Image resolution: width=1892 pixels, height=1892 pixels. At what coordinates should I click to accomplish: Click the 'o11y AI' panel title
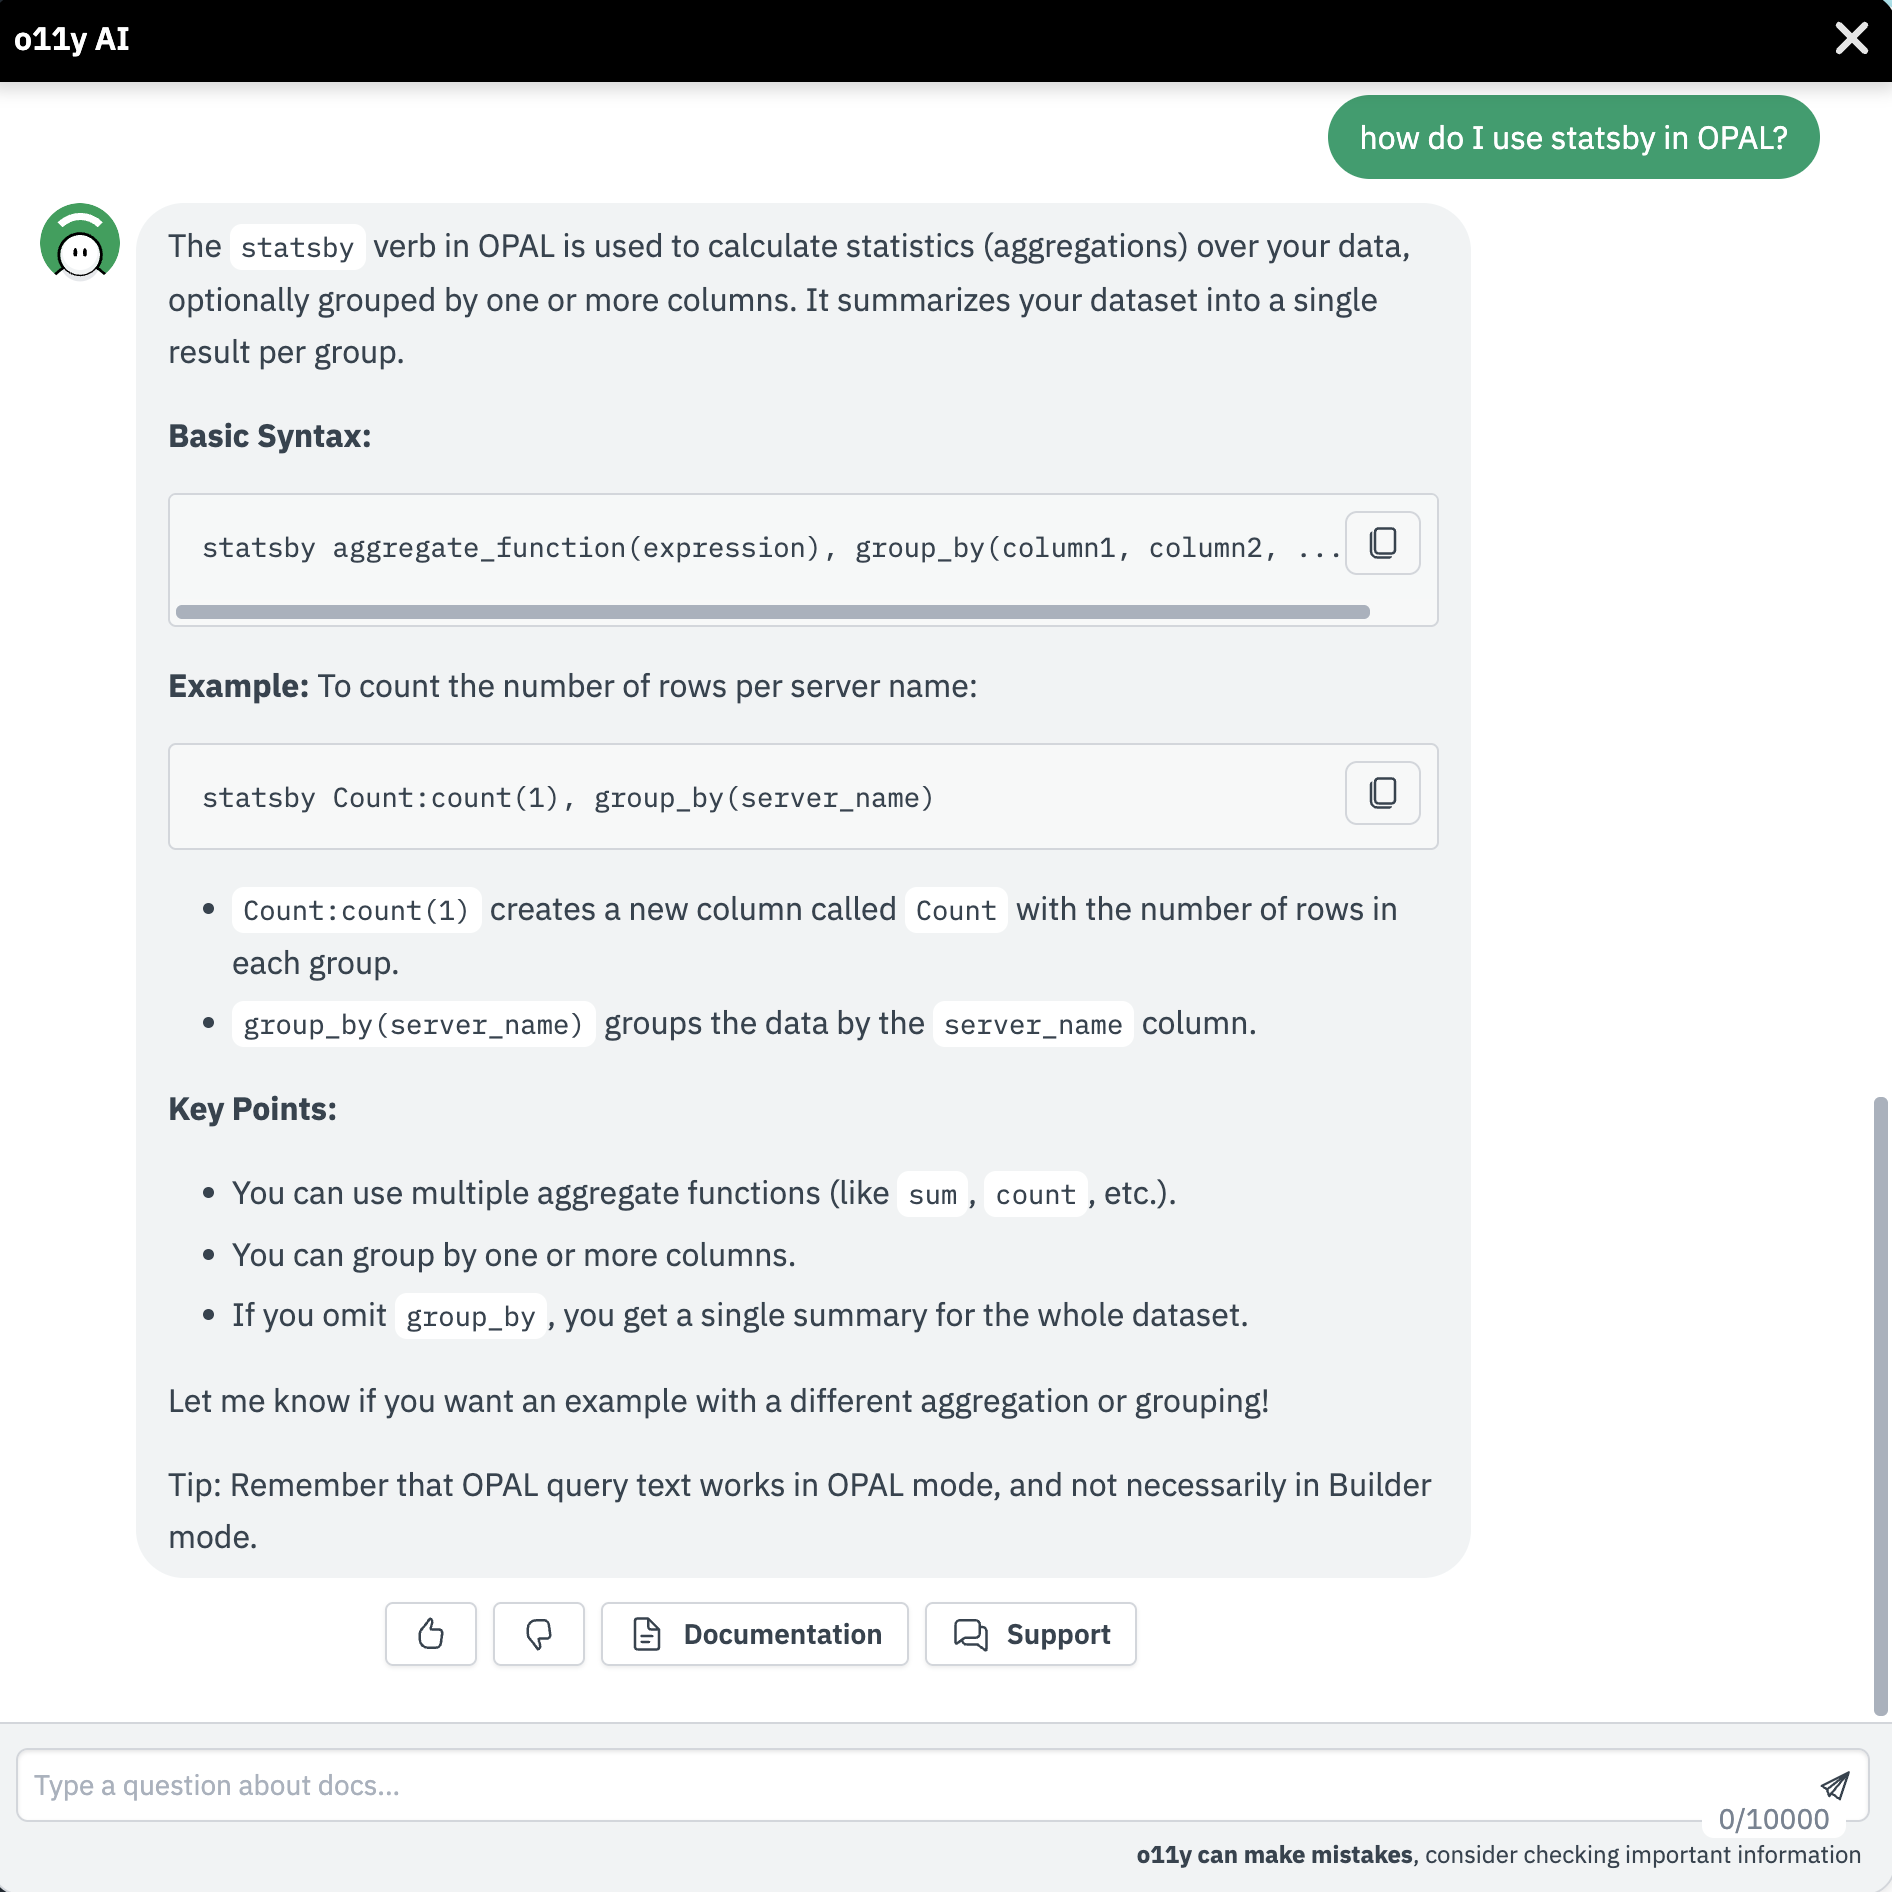click(72, 39)
